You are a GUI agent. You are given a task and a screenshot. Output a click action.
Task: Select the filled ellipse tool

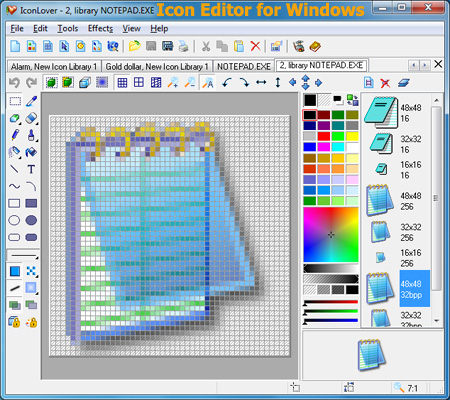coord(31,220)
